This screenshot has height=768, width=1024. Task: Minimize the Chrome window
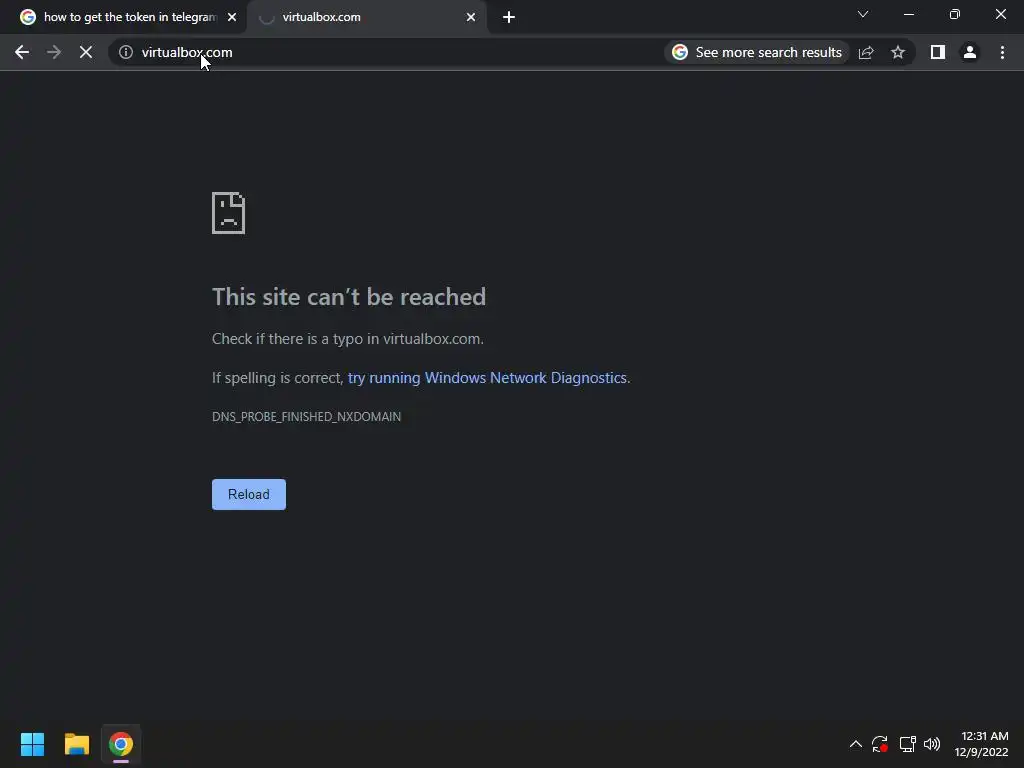click(x=908, y=14)
